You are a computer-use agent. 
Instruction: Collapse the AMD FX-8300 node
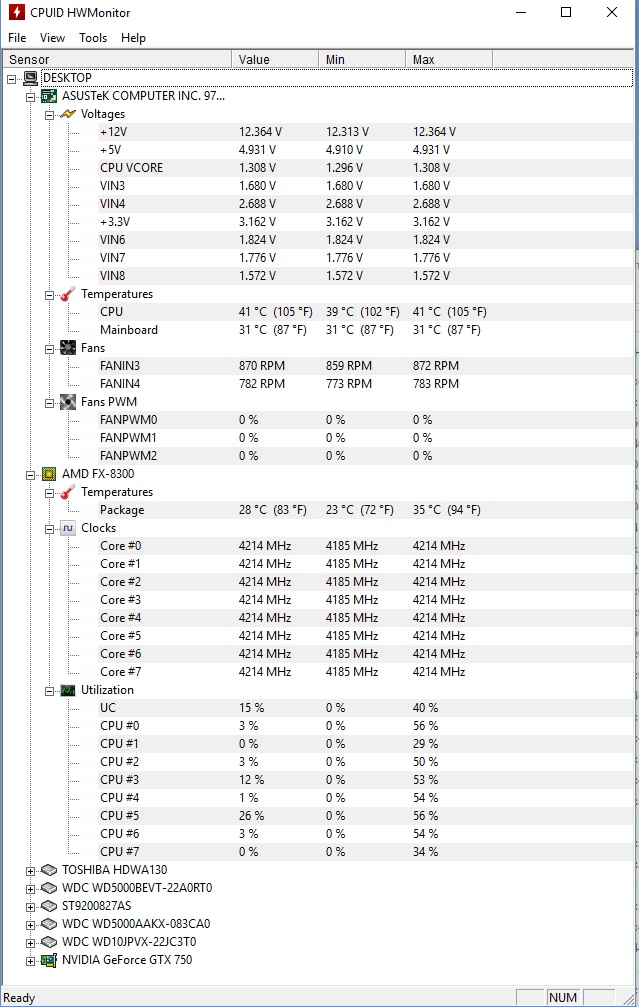(30, 474)
